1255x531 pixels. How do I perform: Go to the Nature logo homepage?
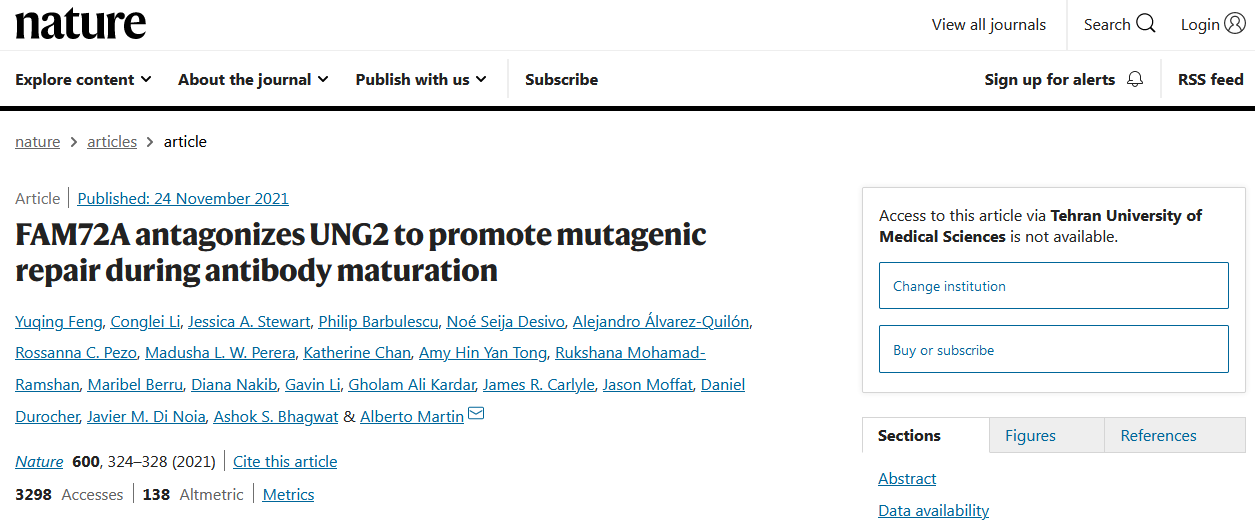[81, 24]
